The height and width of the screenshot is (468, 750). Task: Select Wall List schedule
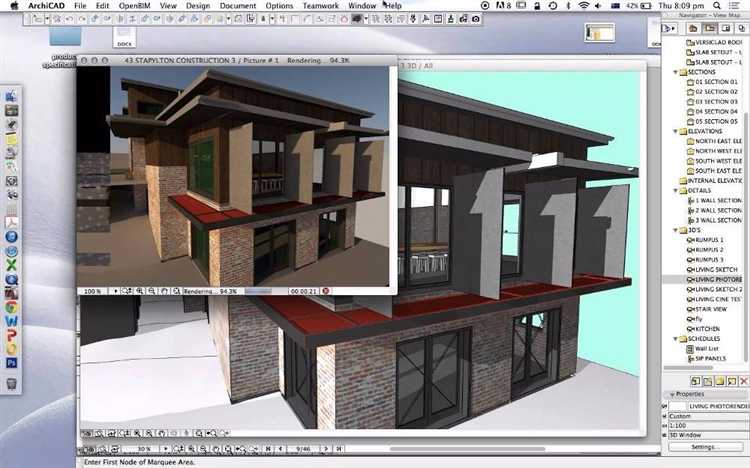click(703, 349)
